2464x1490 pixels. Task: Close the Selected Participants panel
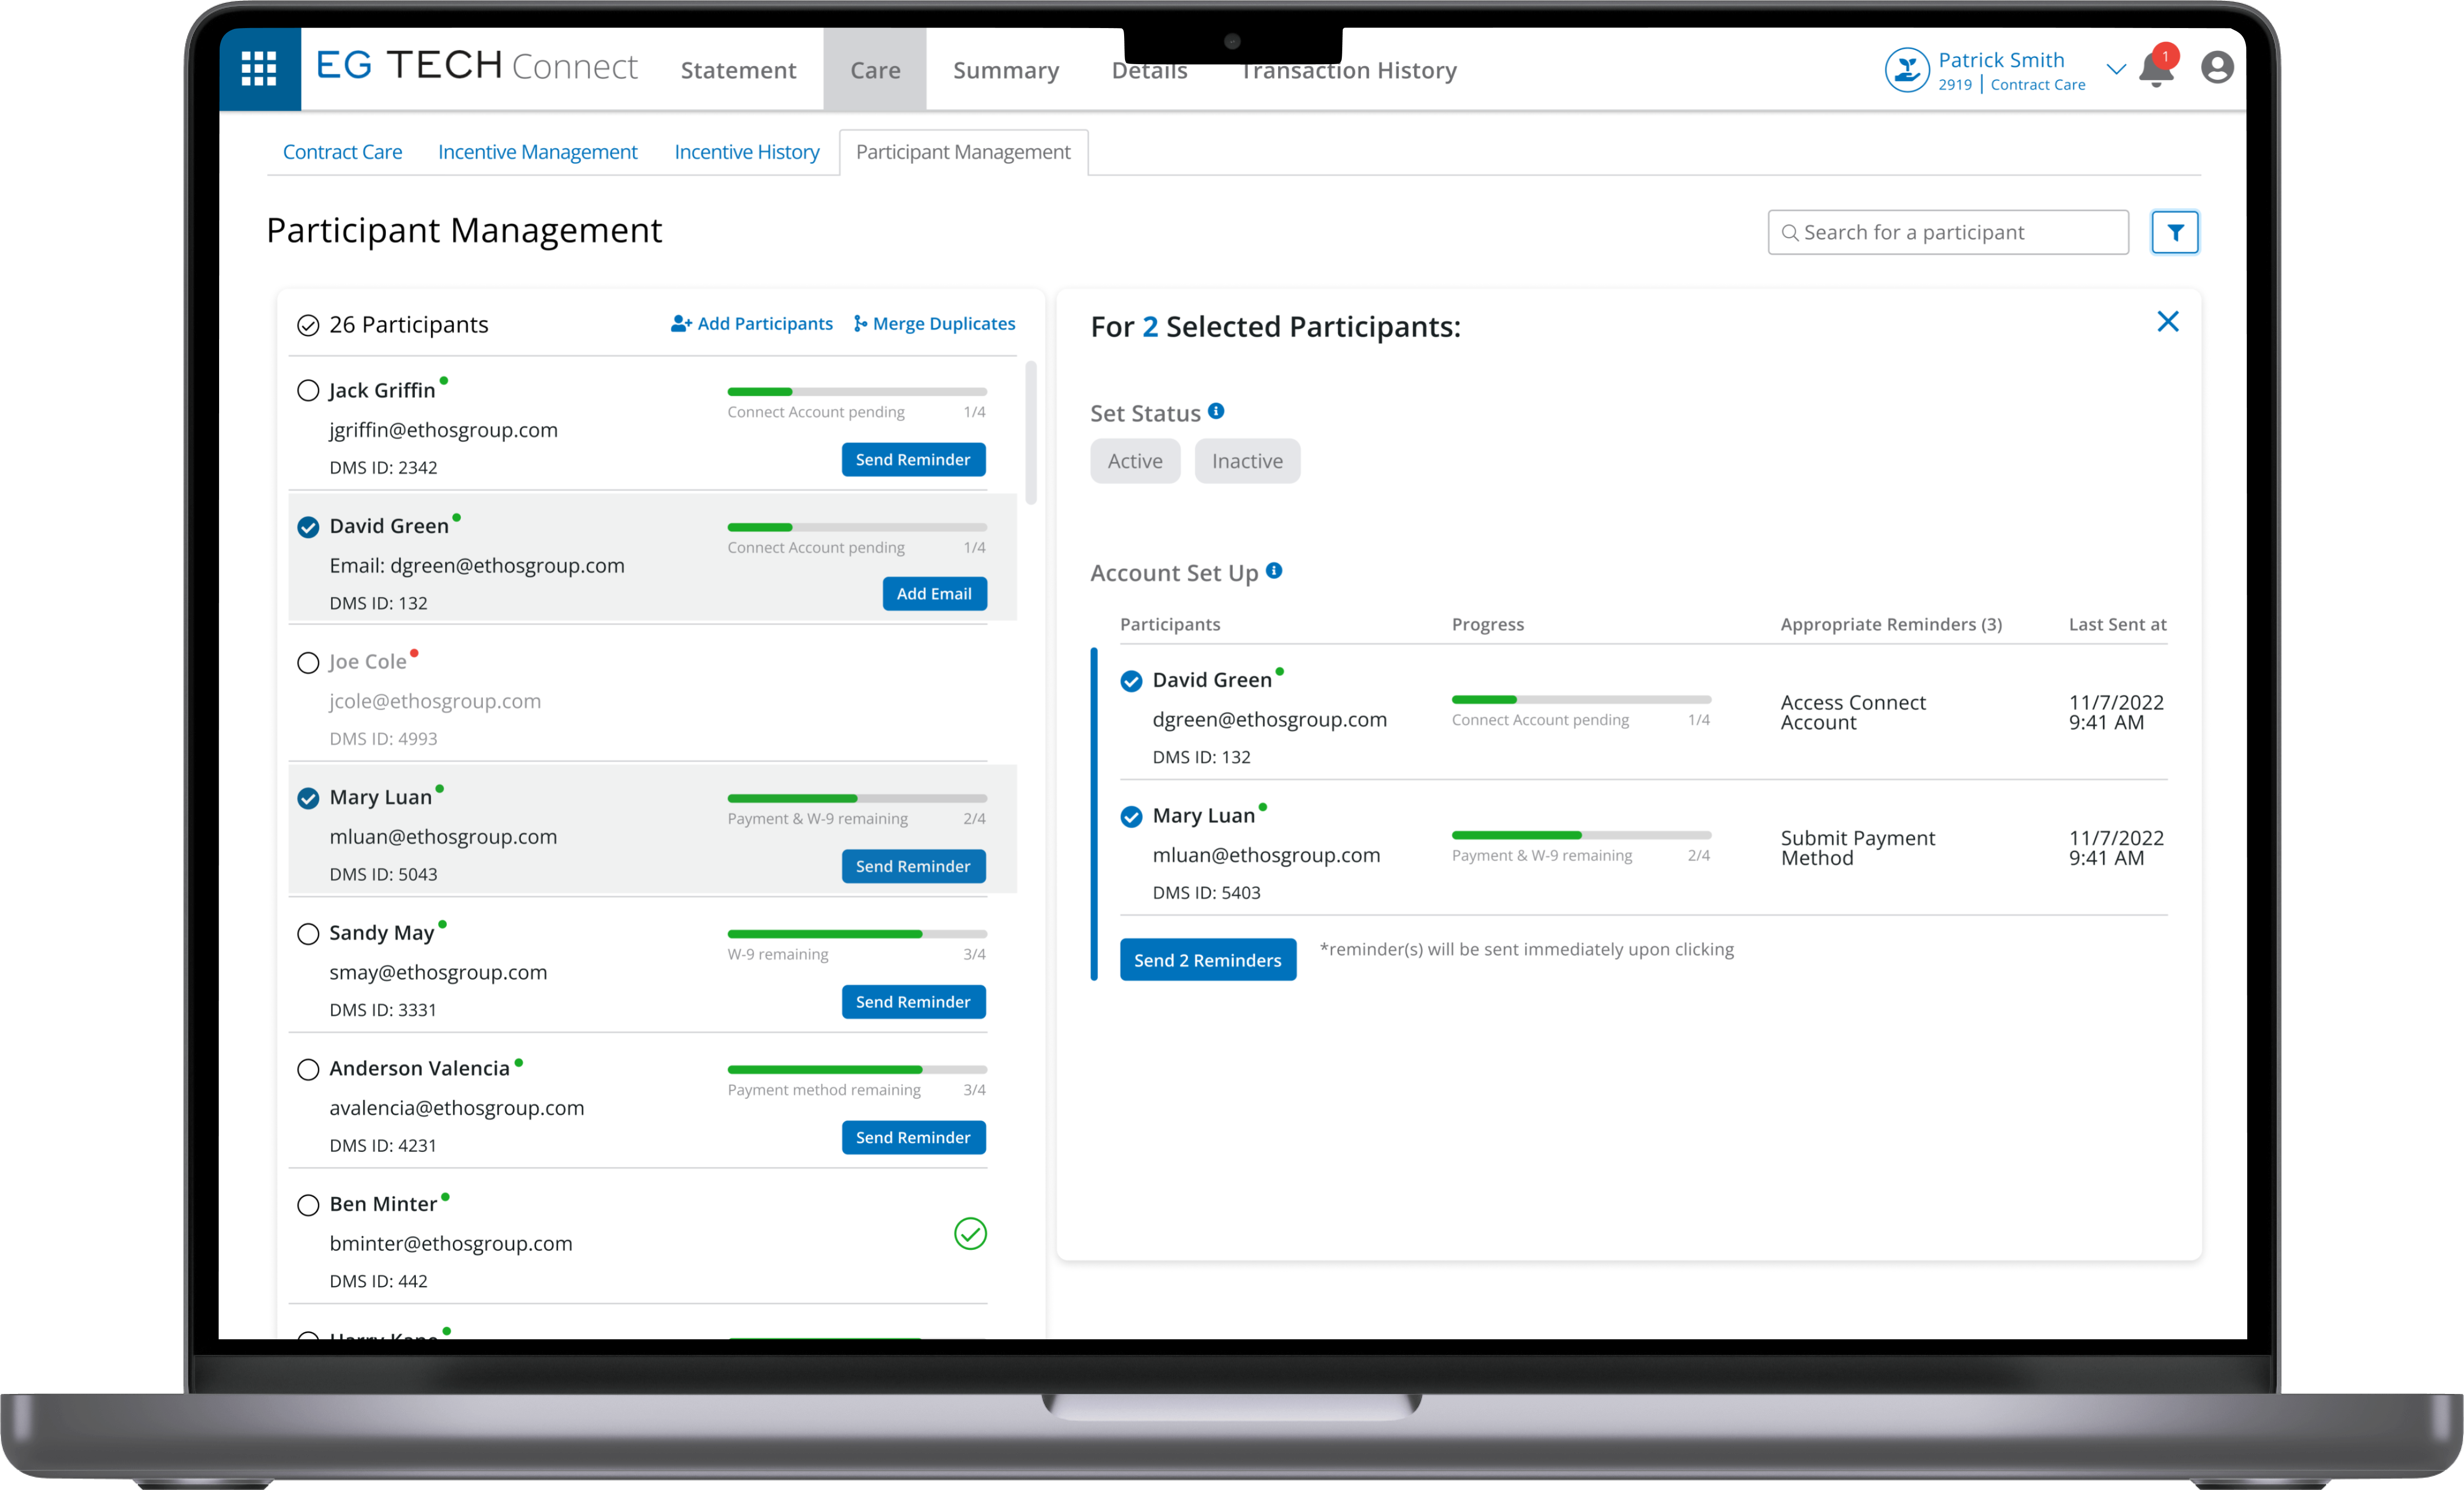click(2168, 321)
